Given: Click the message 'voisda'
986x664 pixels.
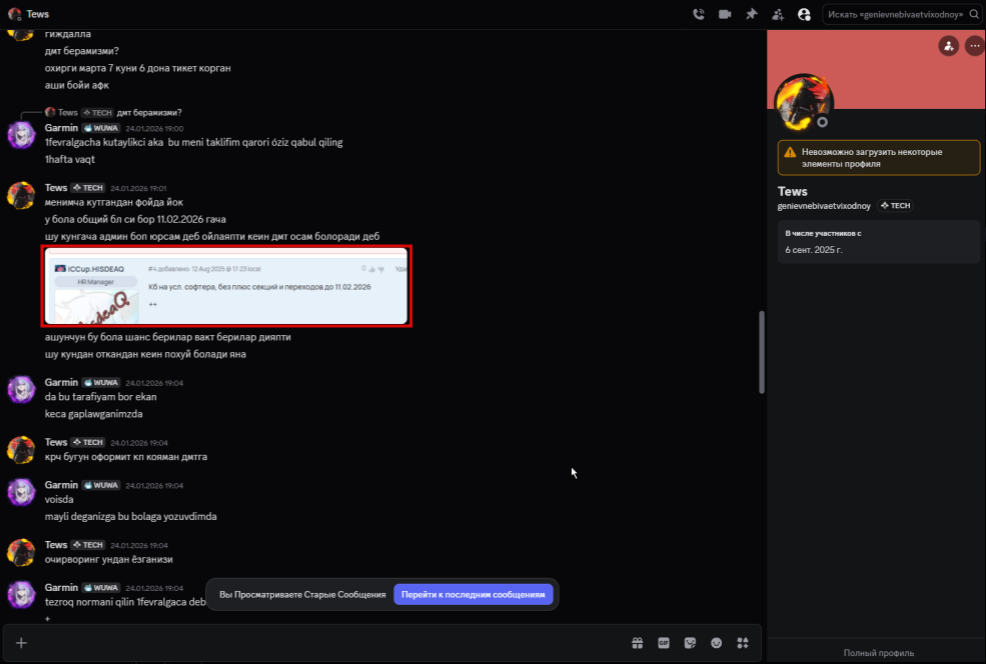Looking at the screenshot, I should (59, 499).
